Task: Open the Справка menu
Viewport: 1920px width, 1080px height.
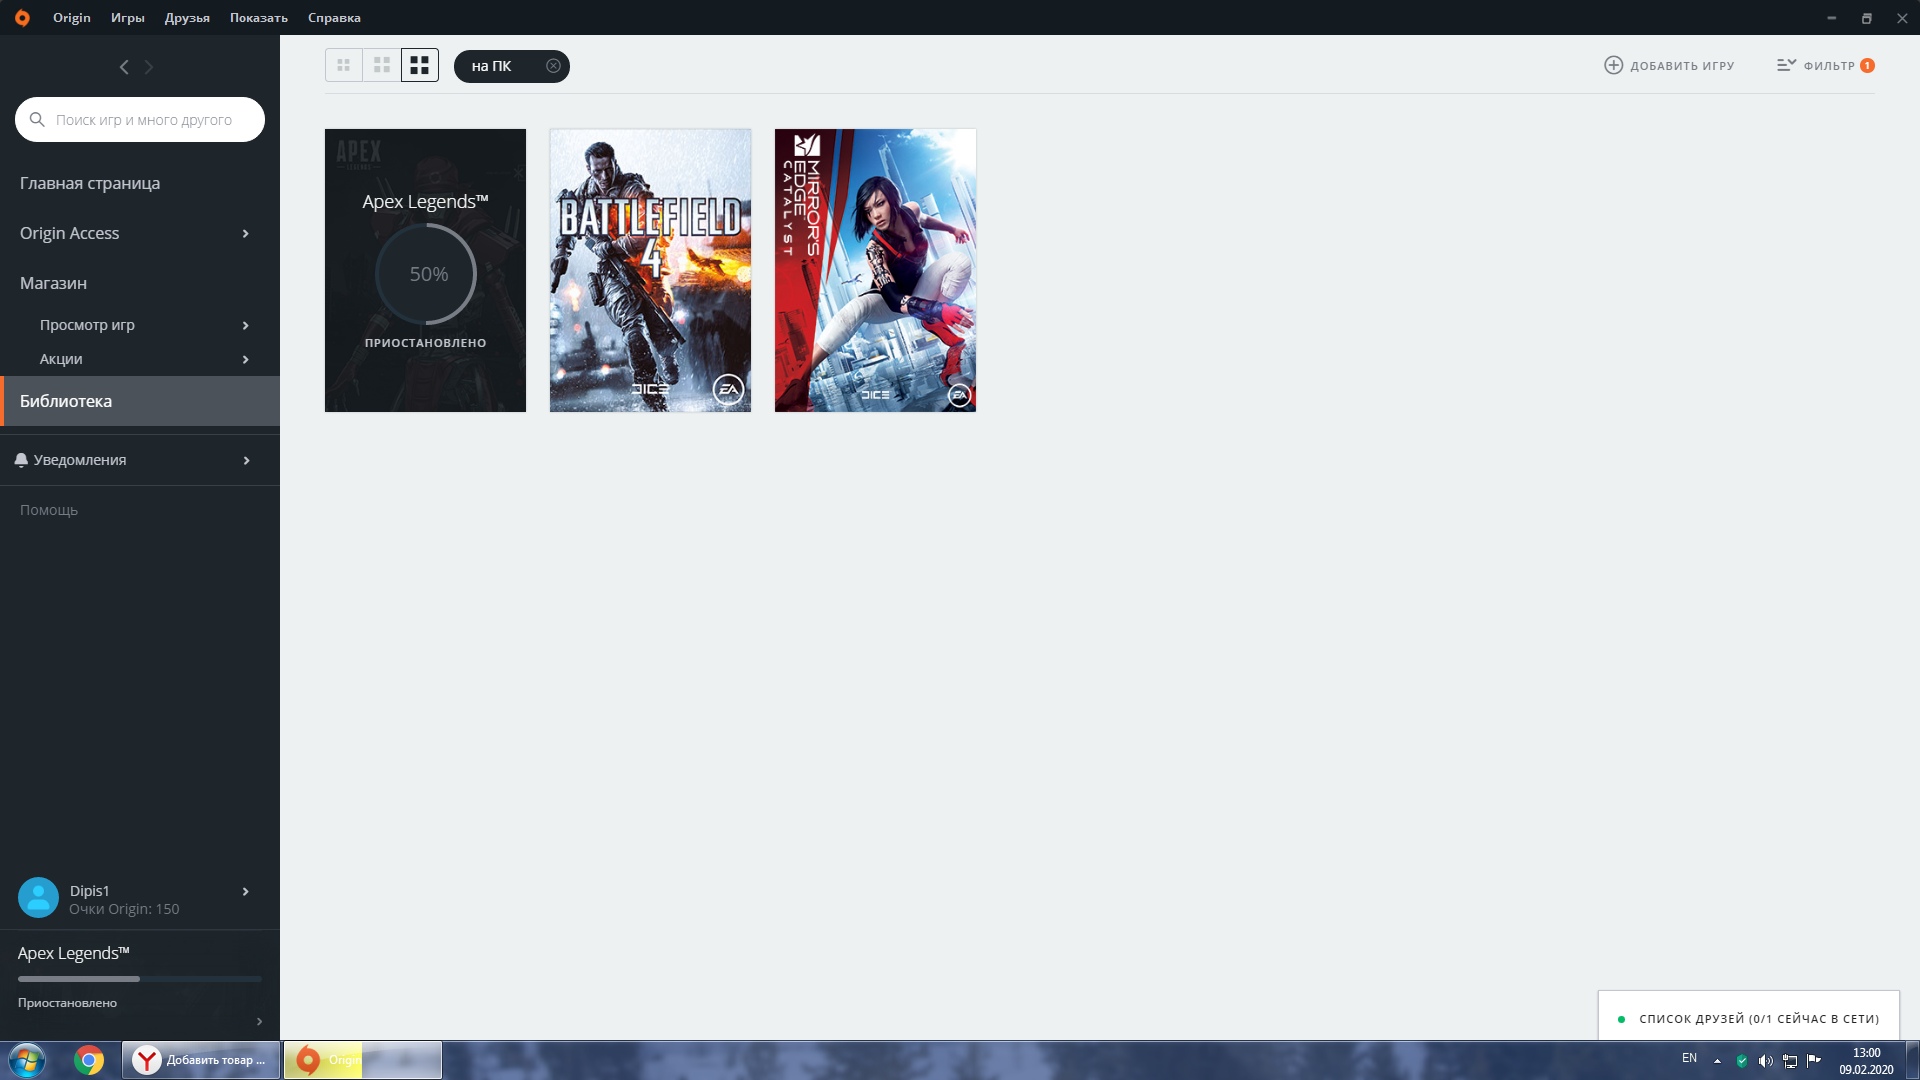Action: [x=334, y=18]
